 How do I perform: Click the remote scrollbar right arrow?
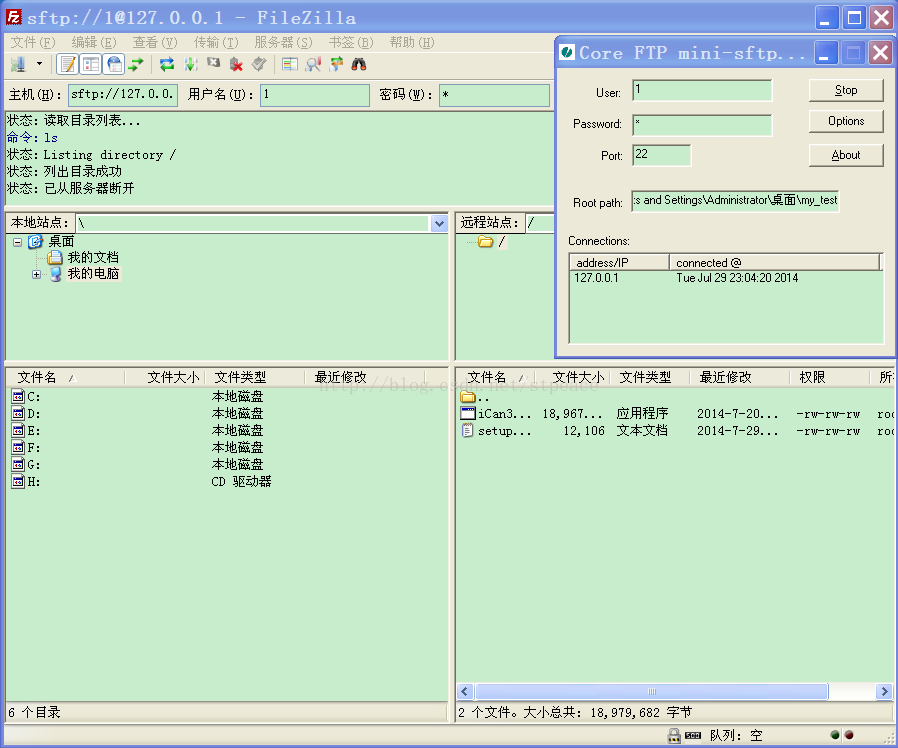[x=884, y=691]
